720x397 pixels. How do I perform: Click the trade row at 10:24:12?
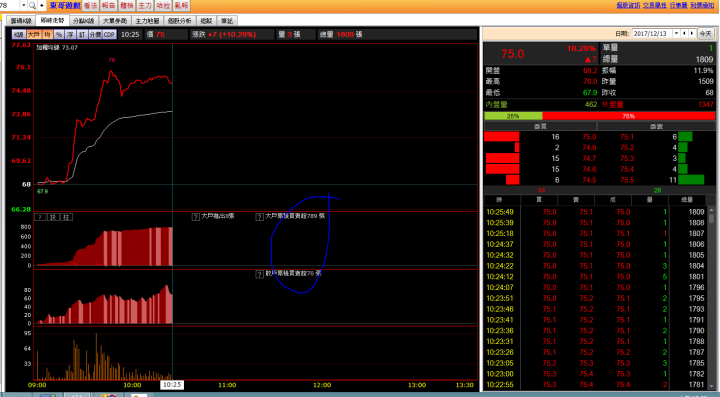pos(595,277)
